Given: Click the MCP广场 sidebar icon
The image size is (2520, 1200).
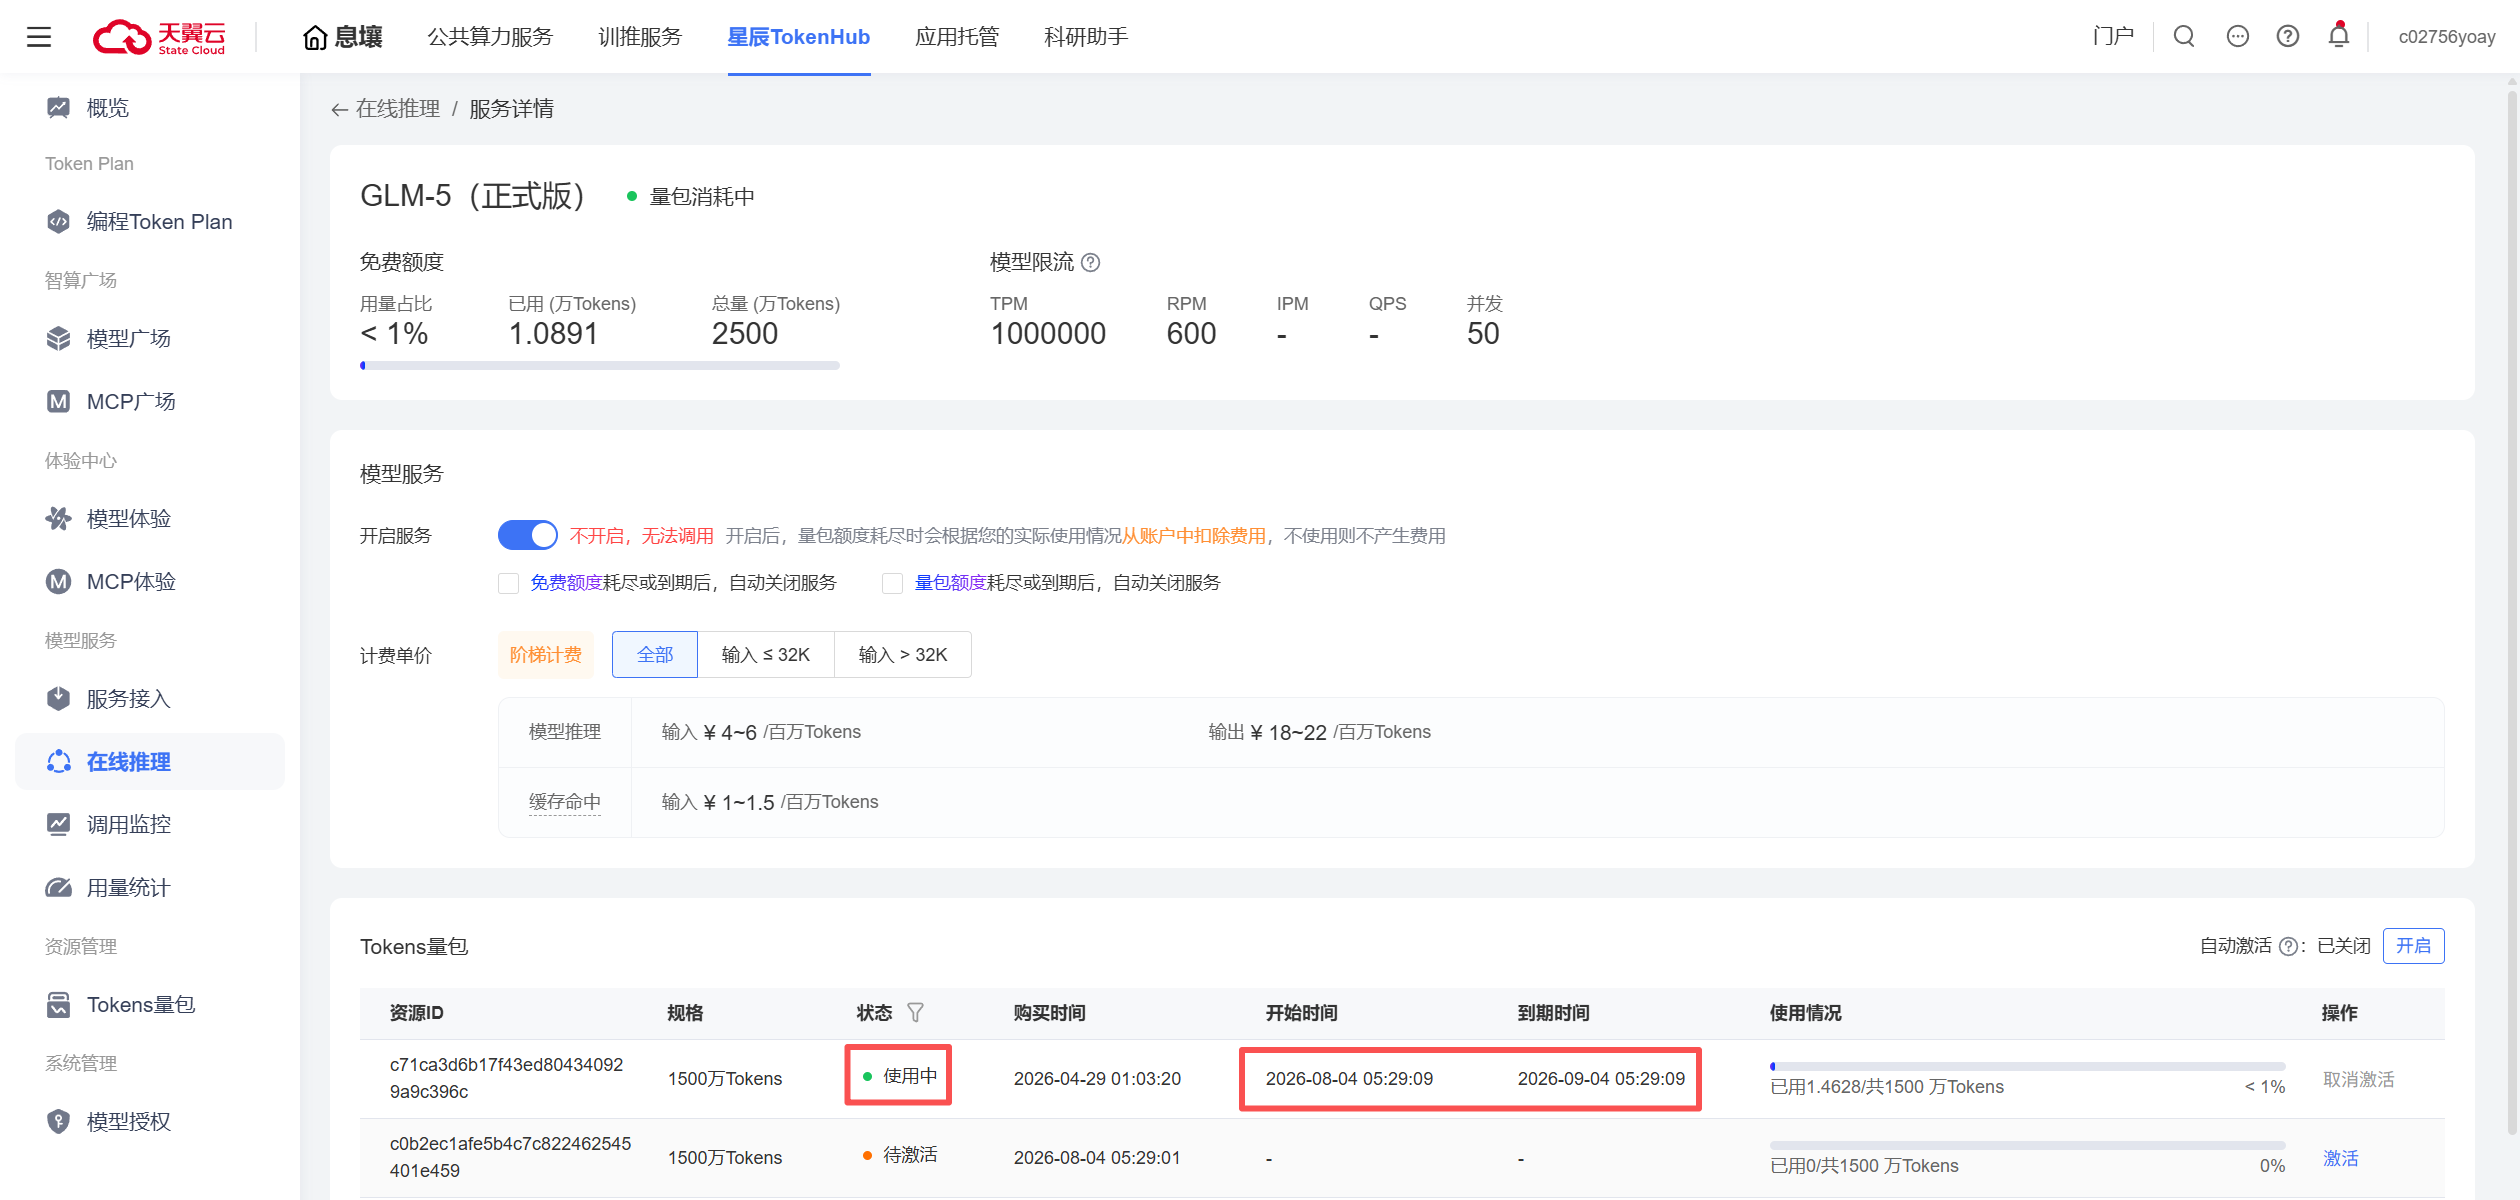Looking at the screenshot, I should pyautogui.click(x=58, y=402).
